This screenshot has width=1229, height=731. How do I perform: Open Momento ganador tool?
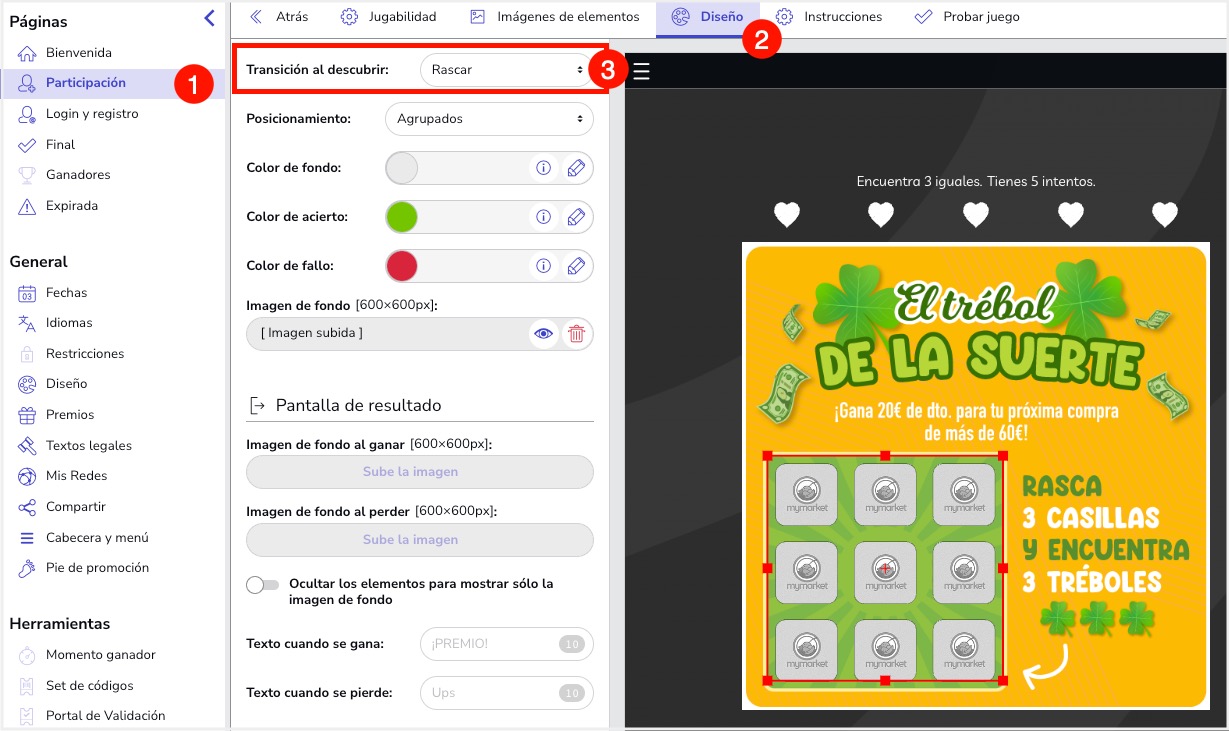(100, 655)
